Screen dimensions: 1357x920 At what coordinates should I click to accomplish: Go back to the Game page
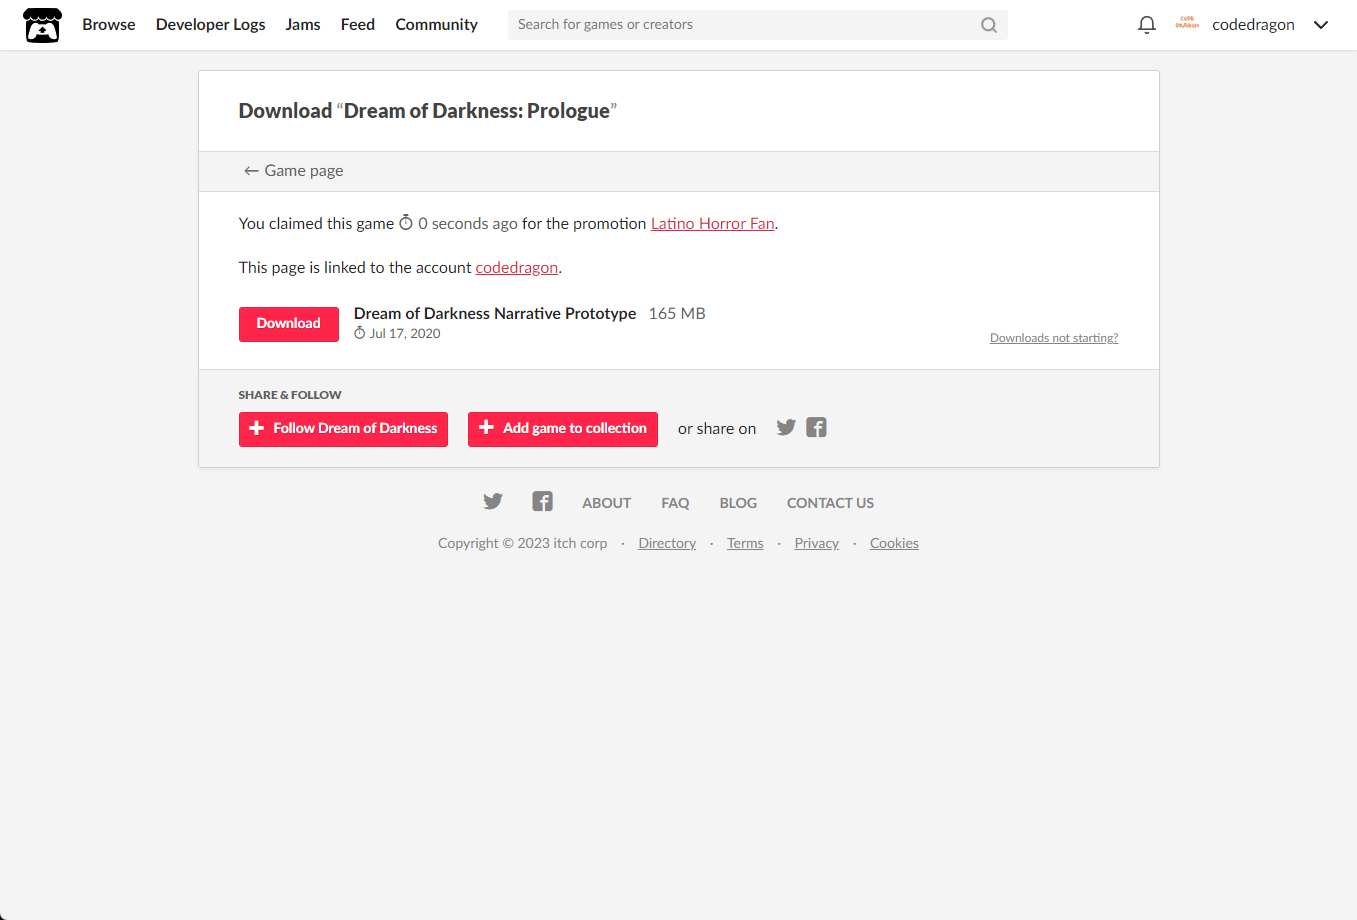(x=293, y=171)
